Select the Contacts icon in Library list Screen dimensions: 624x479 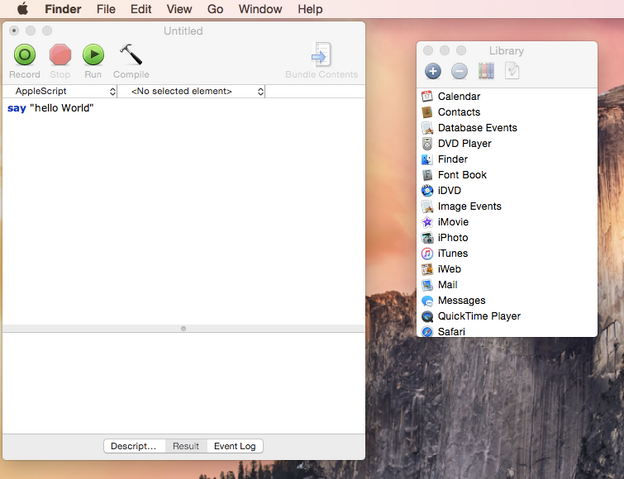coord(427,112)
